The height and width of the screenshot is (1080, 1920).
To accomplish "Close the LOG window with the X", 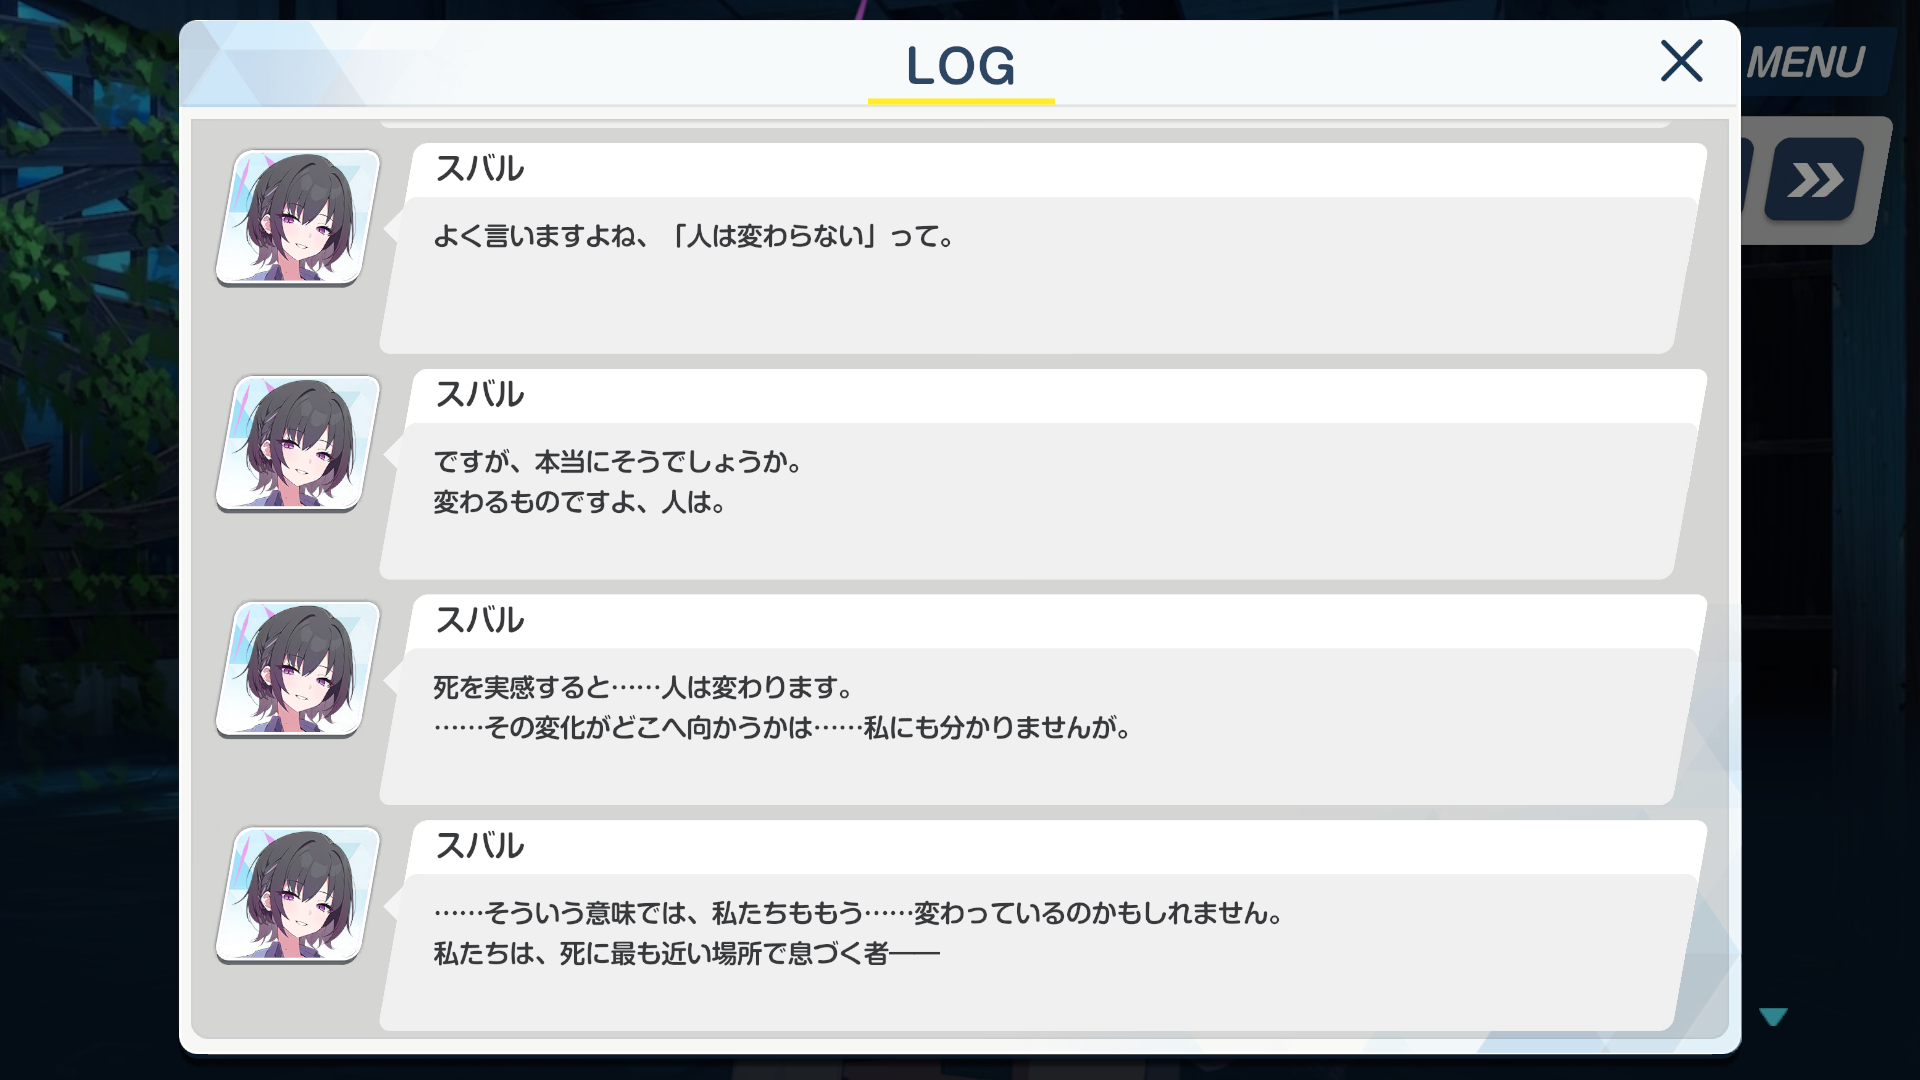I will pyautogui.click(x=1681, y=61).
